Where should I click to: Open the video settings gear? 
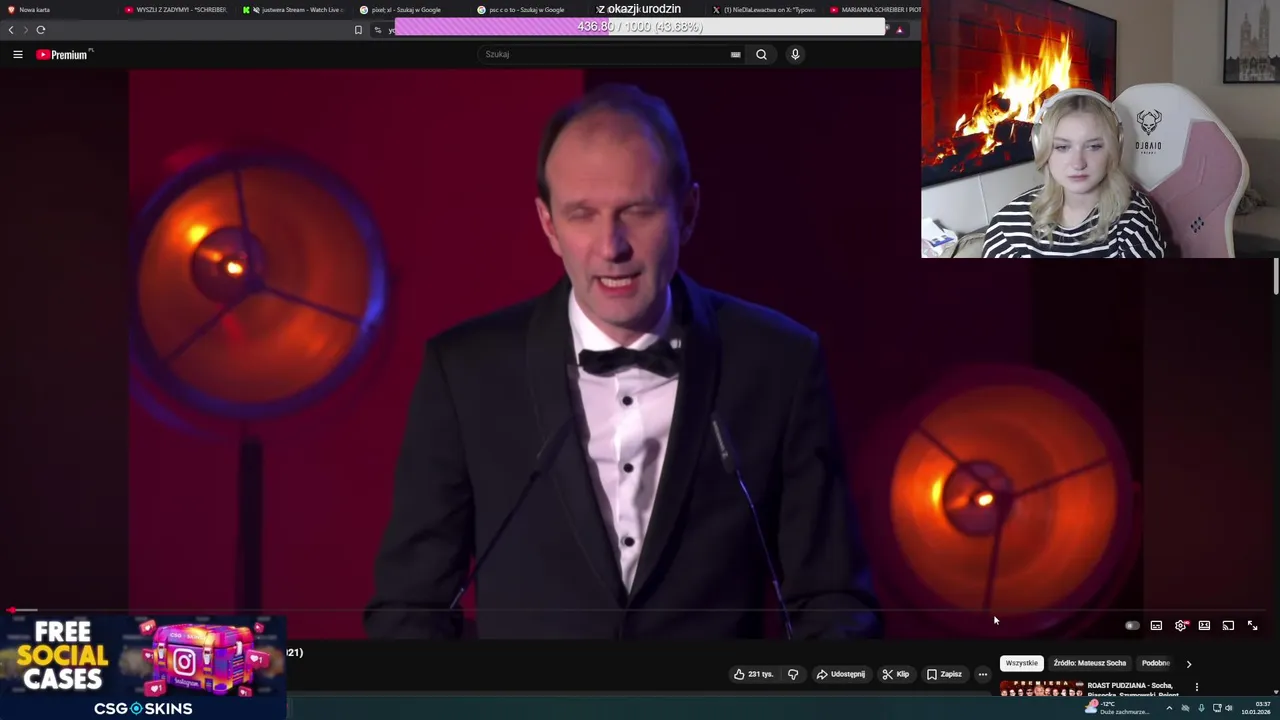pyautogui.click(x=1181, y=626)
